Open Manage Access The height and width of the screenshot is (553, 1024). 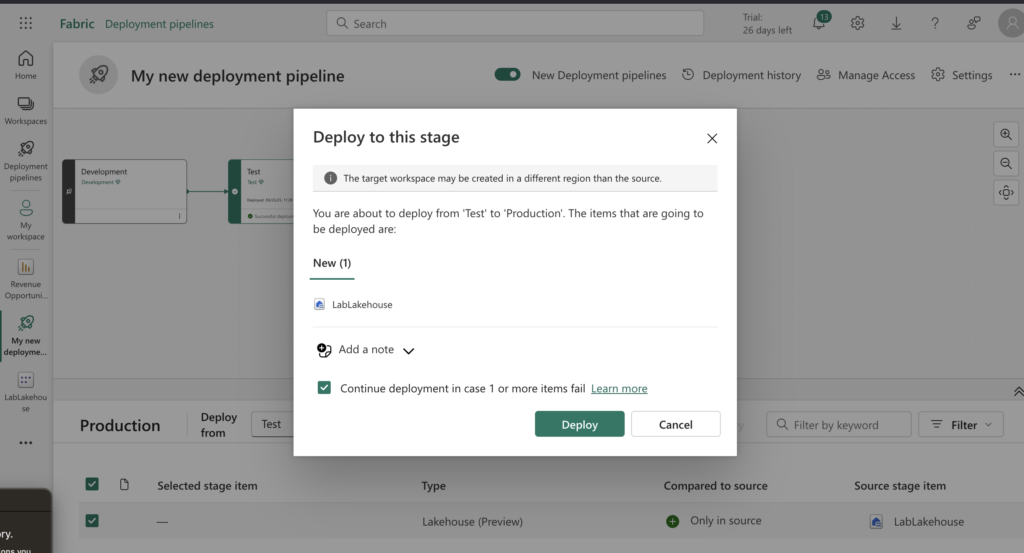tap(865, 75)
